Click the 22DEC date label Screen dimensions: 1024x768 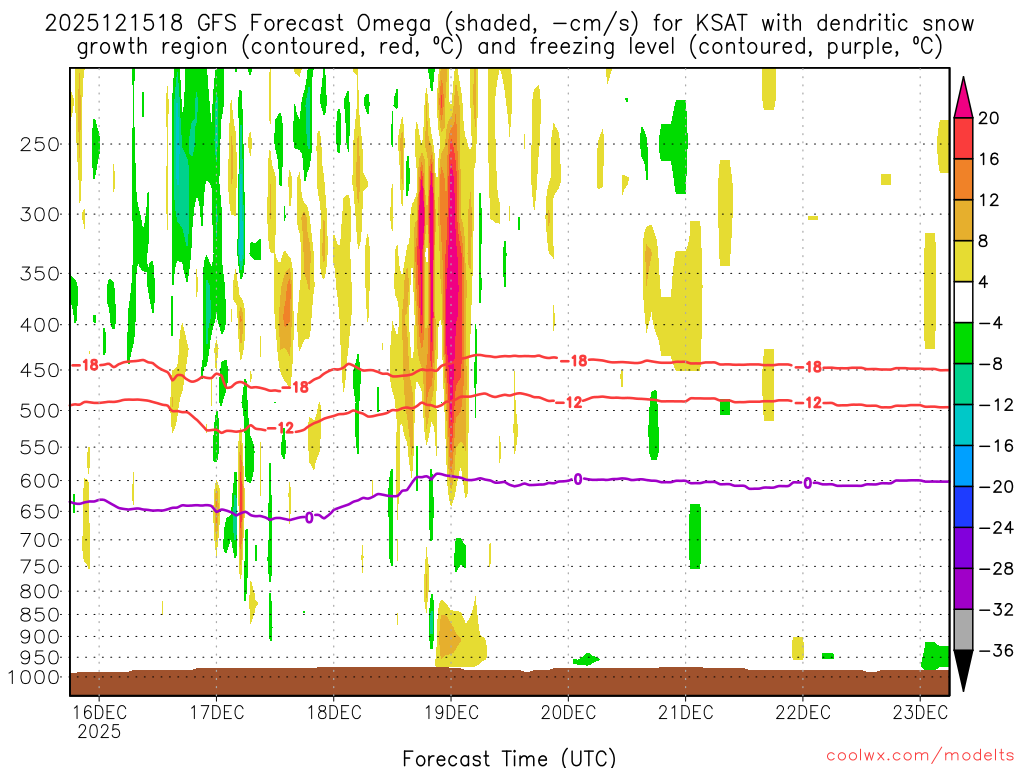tap(803, 712)
